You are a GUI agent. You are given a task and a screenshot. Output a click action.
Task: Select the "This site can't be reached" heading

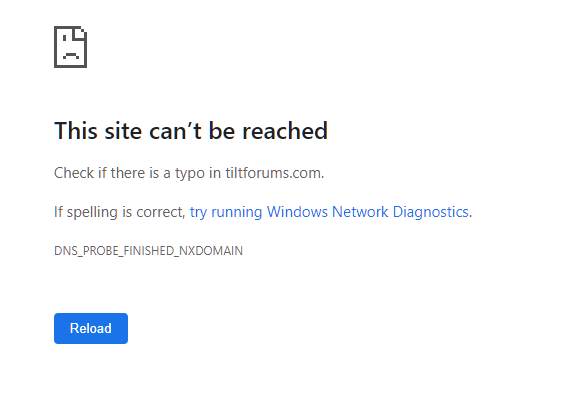(191, 130)
